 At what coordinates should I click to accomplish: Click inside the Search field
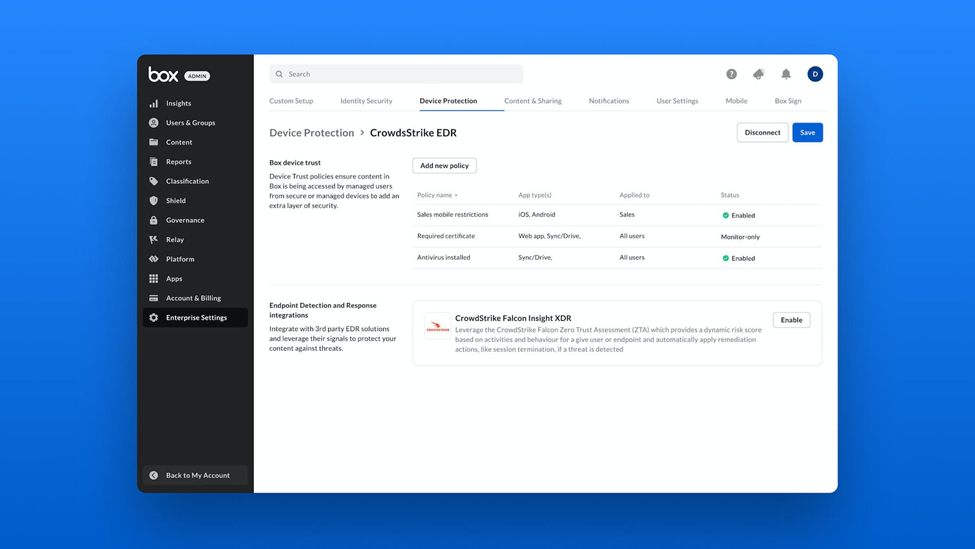pos(396,74)
